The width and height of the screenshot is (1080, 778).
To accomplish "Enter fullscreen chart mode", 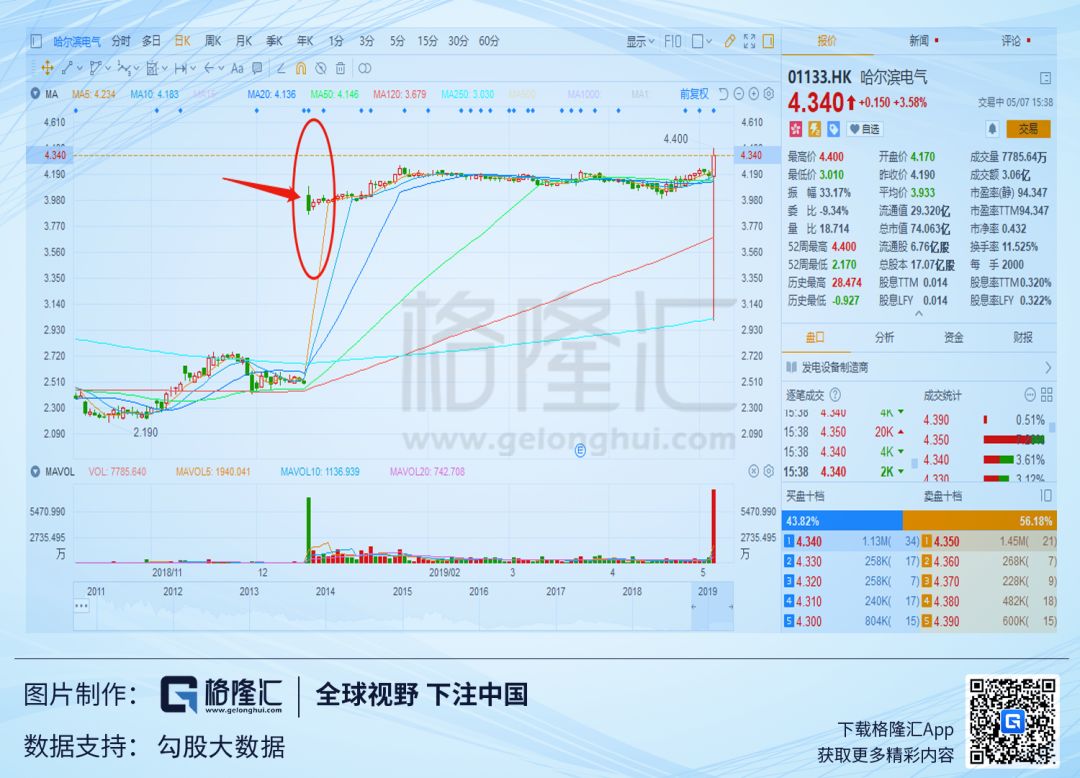I will tap(749, 41).
